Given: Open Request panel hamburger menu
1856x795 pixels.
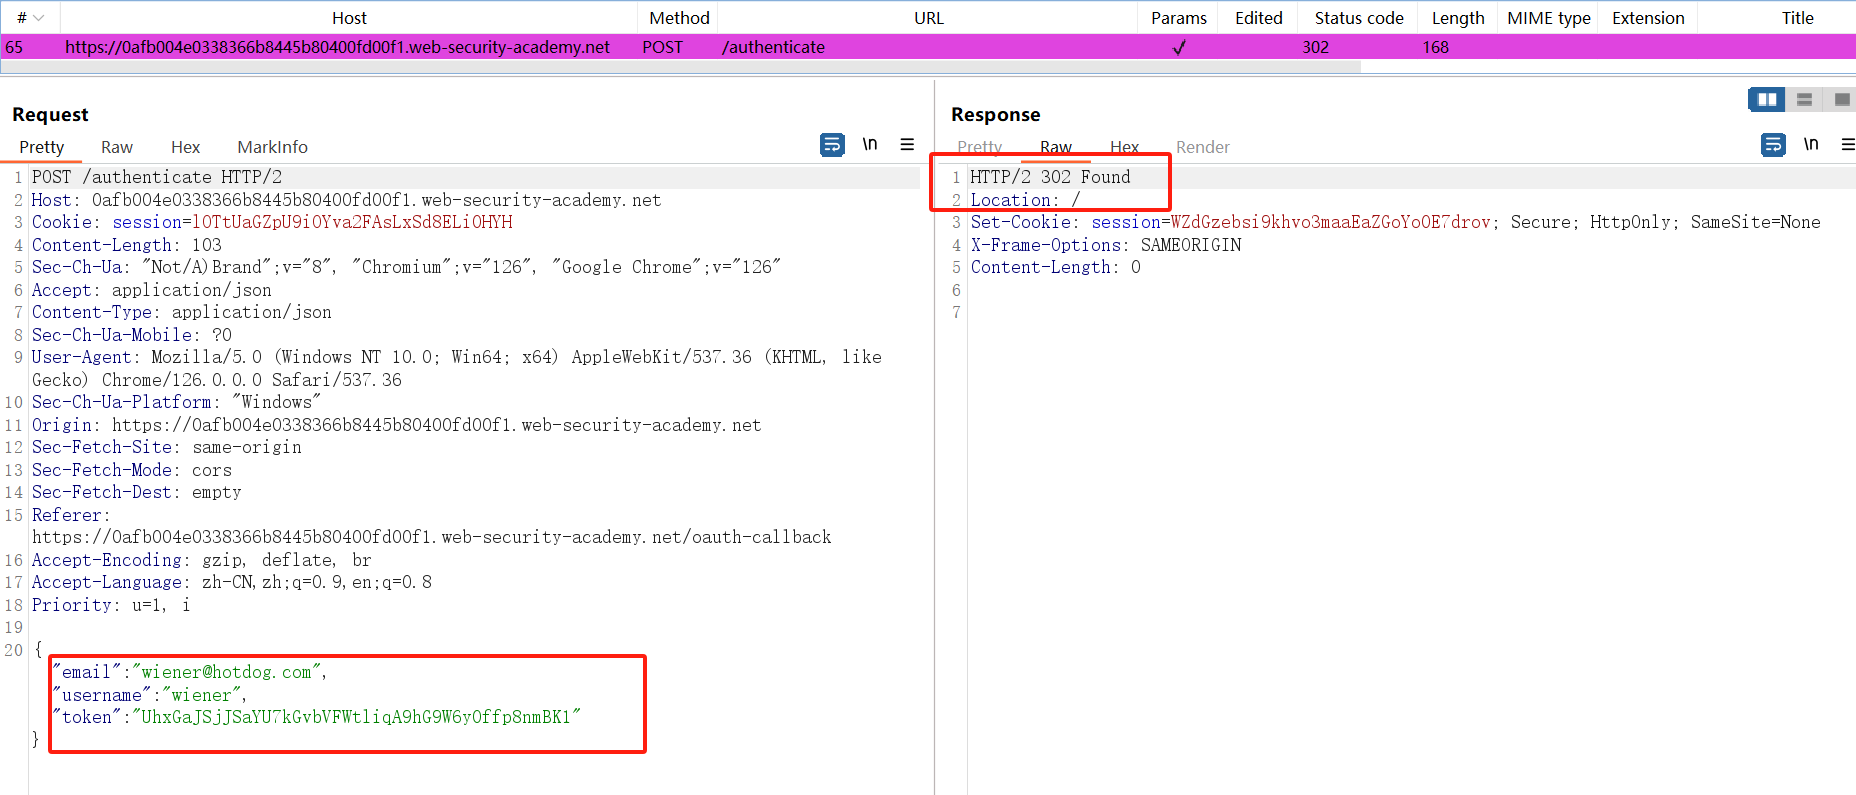Looking at the screenshot, I should pyautogui.click(x=907, y=145).
